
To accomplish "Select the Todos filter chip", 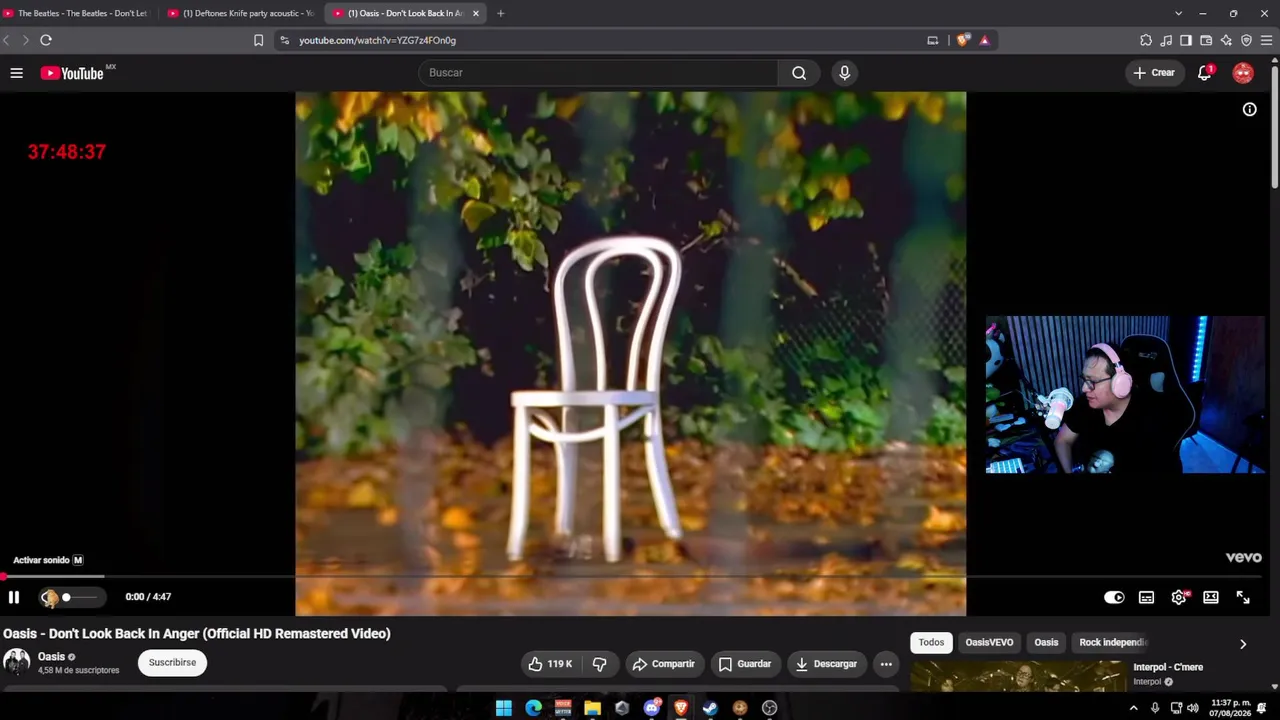I will (x=931, y=642).
